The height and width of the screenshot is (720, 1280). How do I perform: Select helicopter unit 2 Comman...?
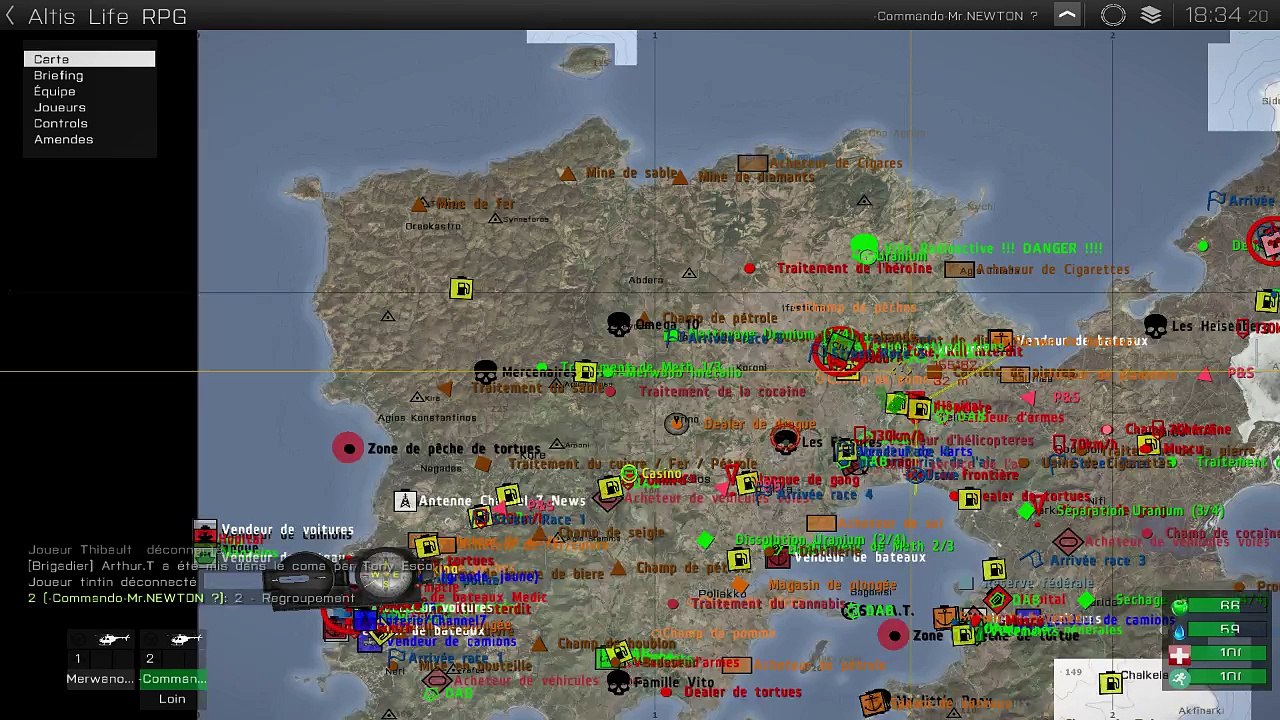pyautogui.click(x=173, y=660)
